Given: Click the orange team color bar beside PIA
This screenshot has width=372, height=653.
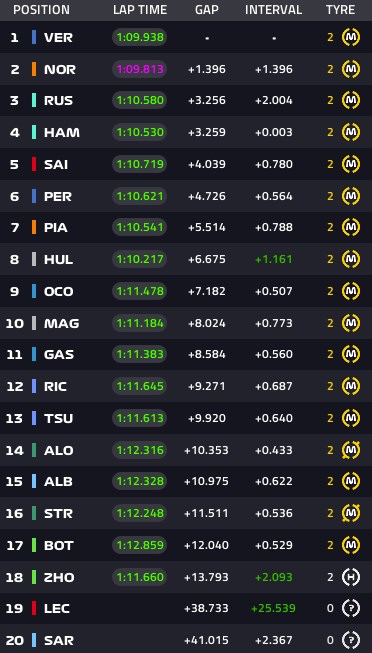Looking at the screenshot, I should [34, 227].
